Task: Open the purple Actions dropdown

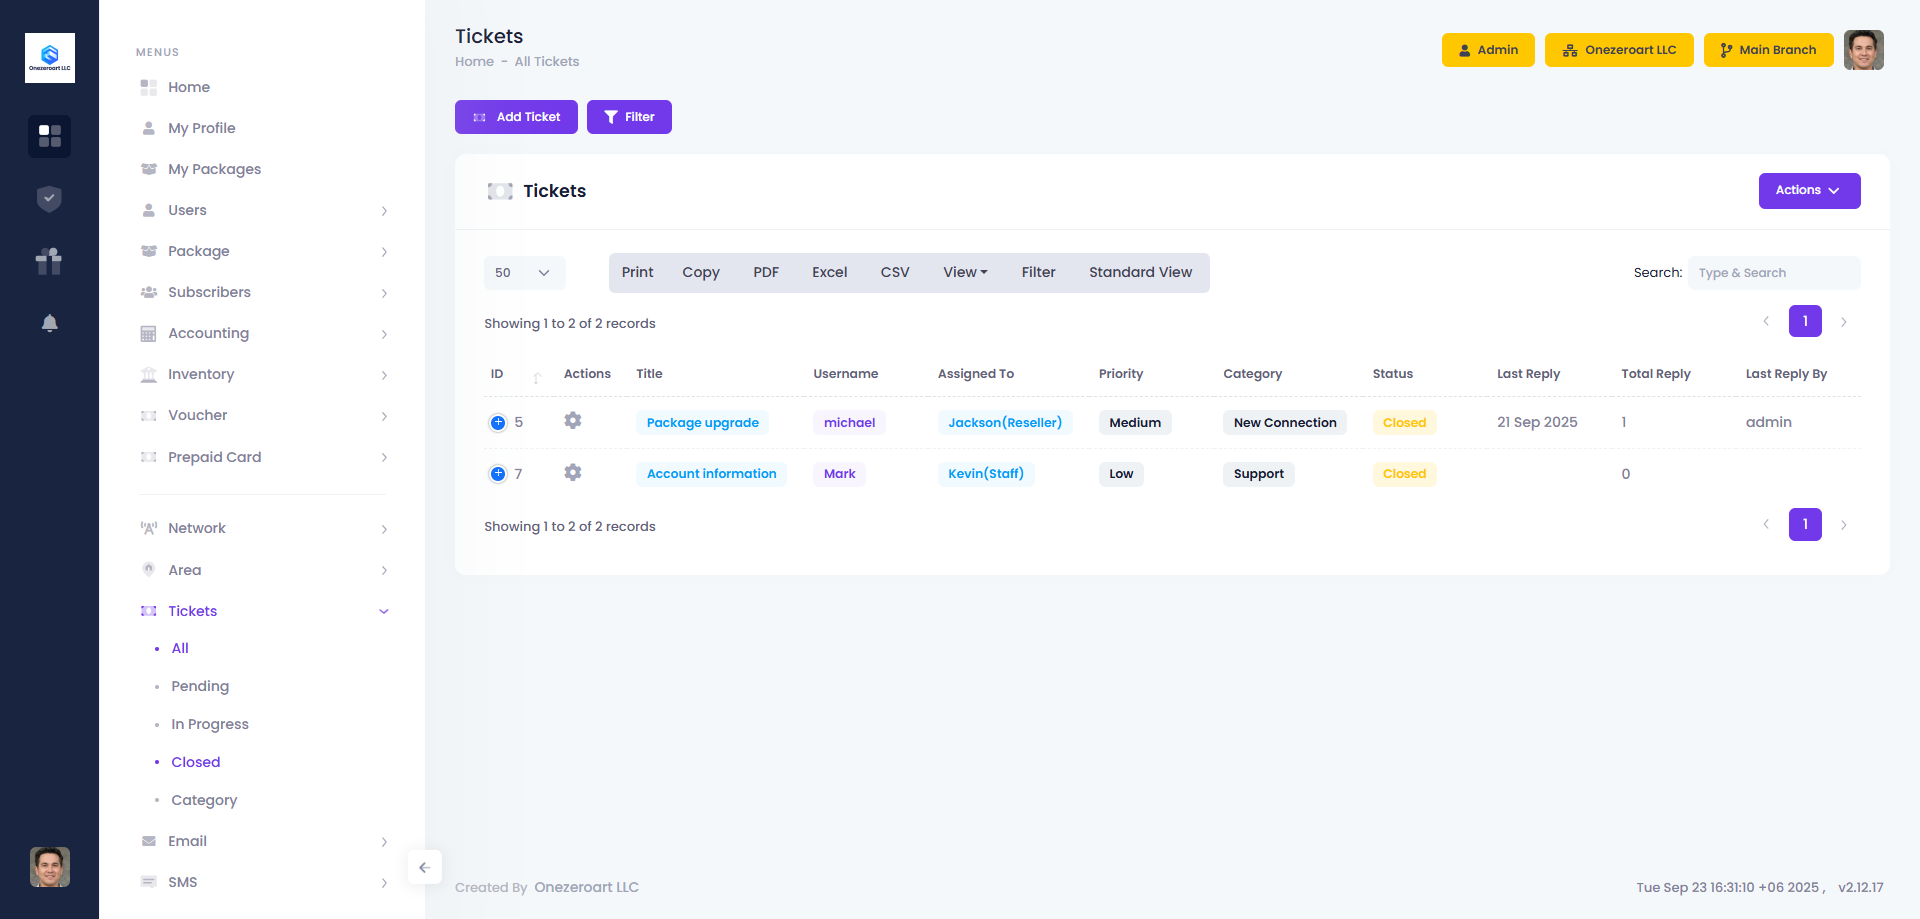Action: point(1808,191)
